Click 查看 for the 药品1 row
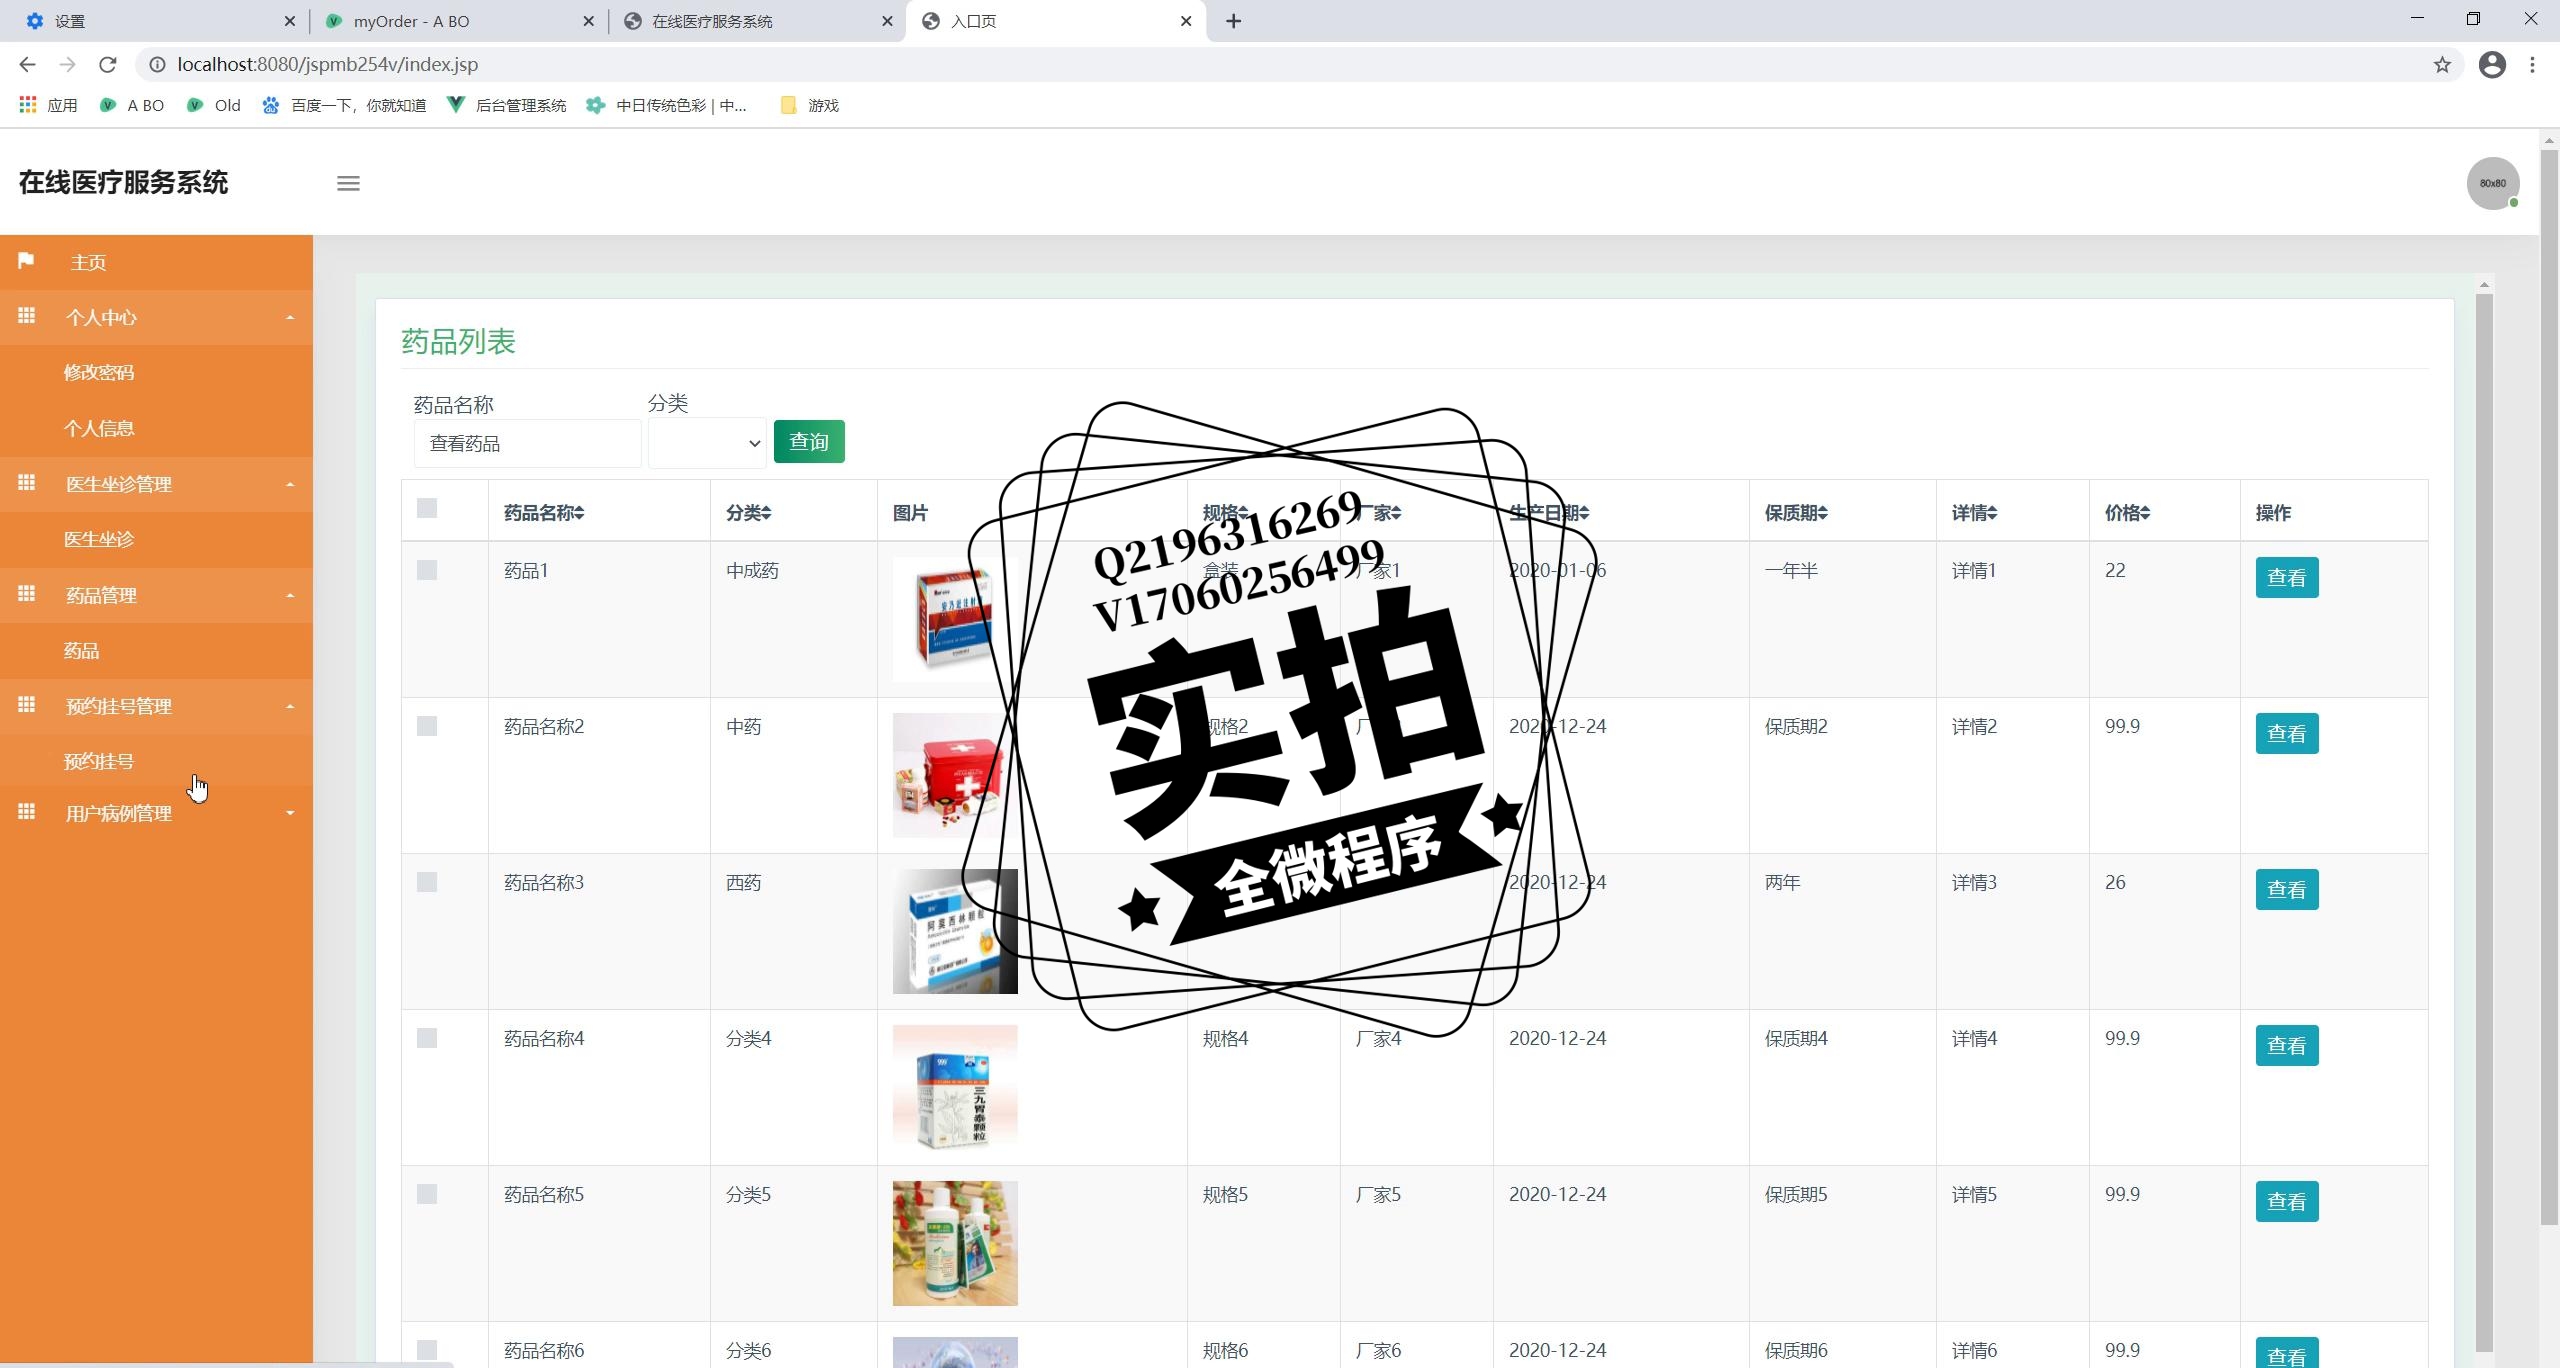The image size is (2560, 1368). pyautogui.click(x=2287, y=577)
